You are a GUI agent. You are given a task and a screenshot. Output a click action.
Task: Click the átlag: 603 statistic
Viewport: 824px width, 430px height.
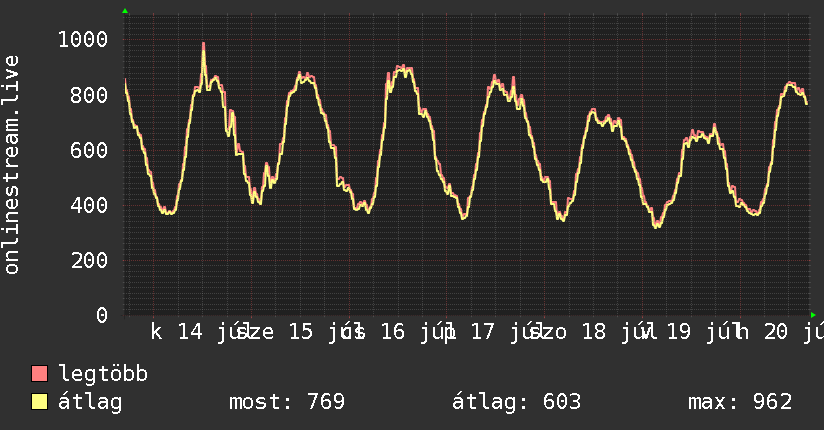[517, 402]
